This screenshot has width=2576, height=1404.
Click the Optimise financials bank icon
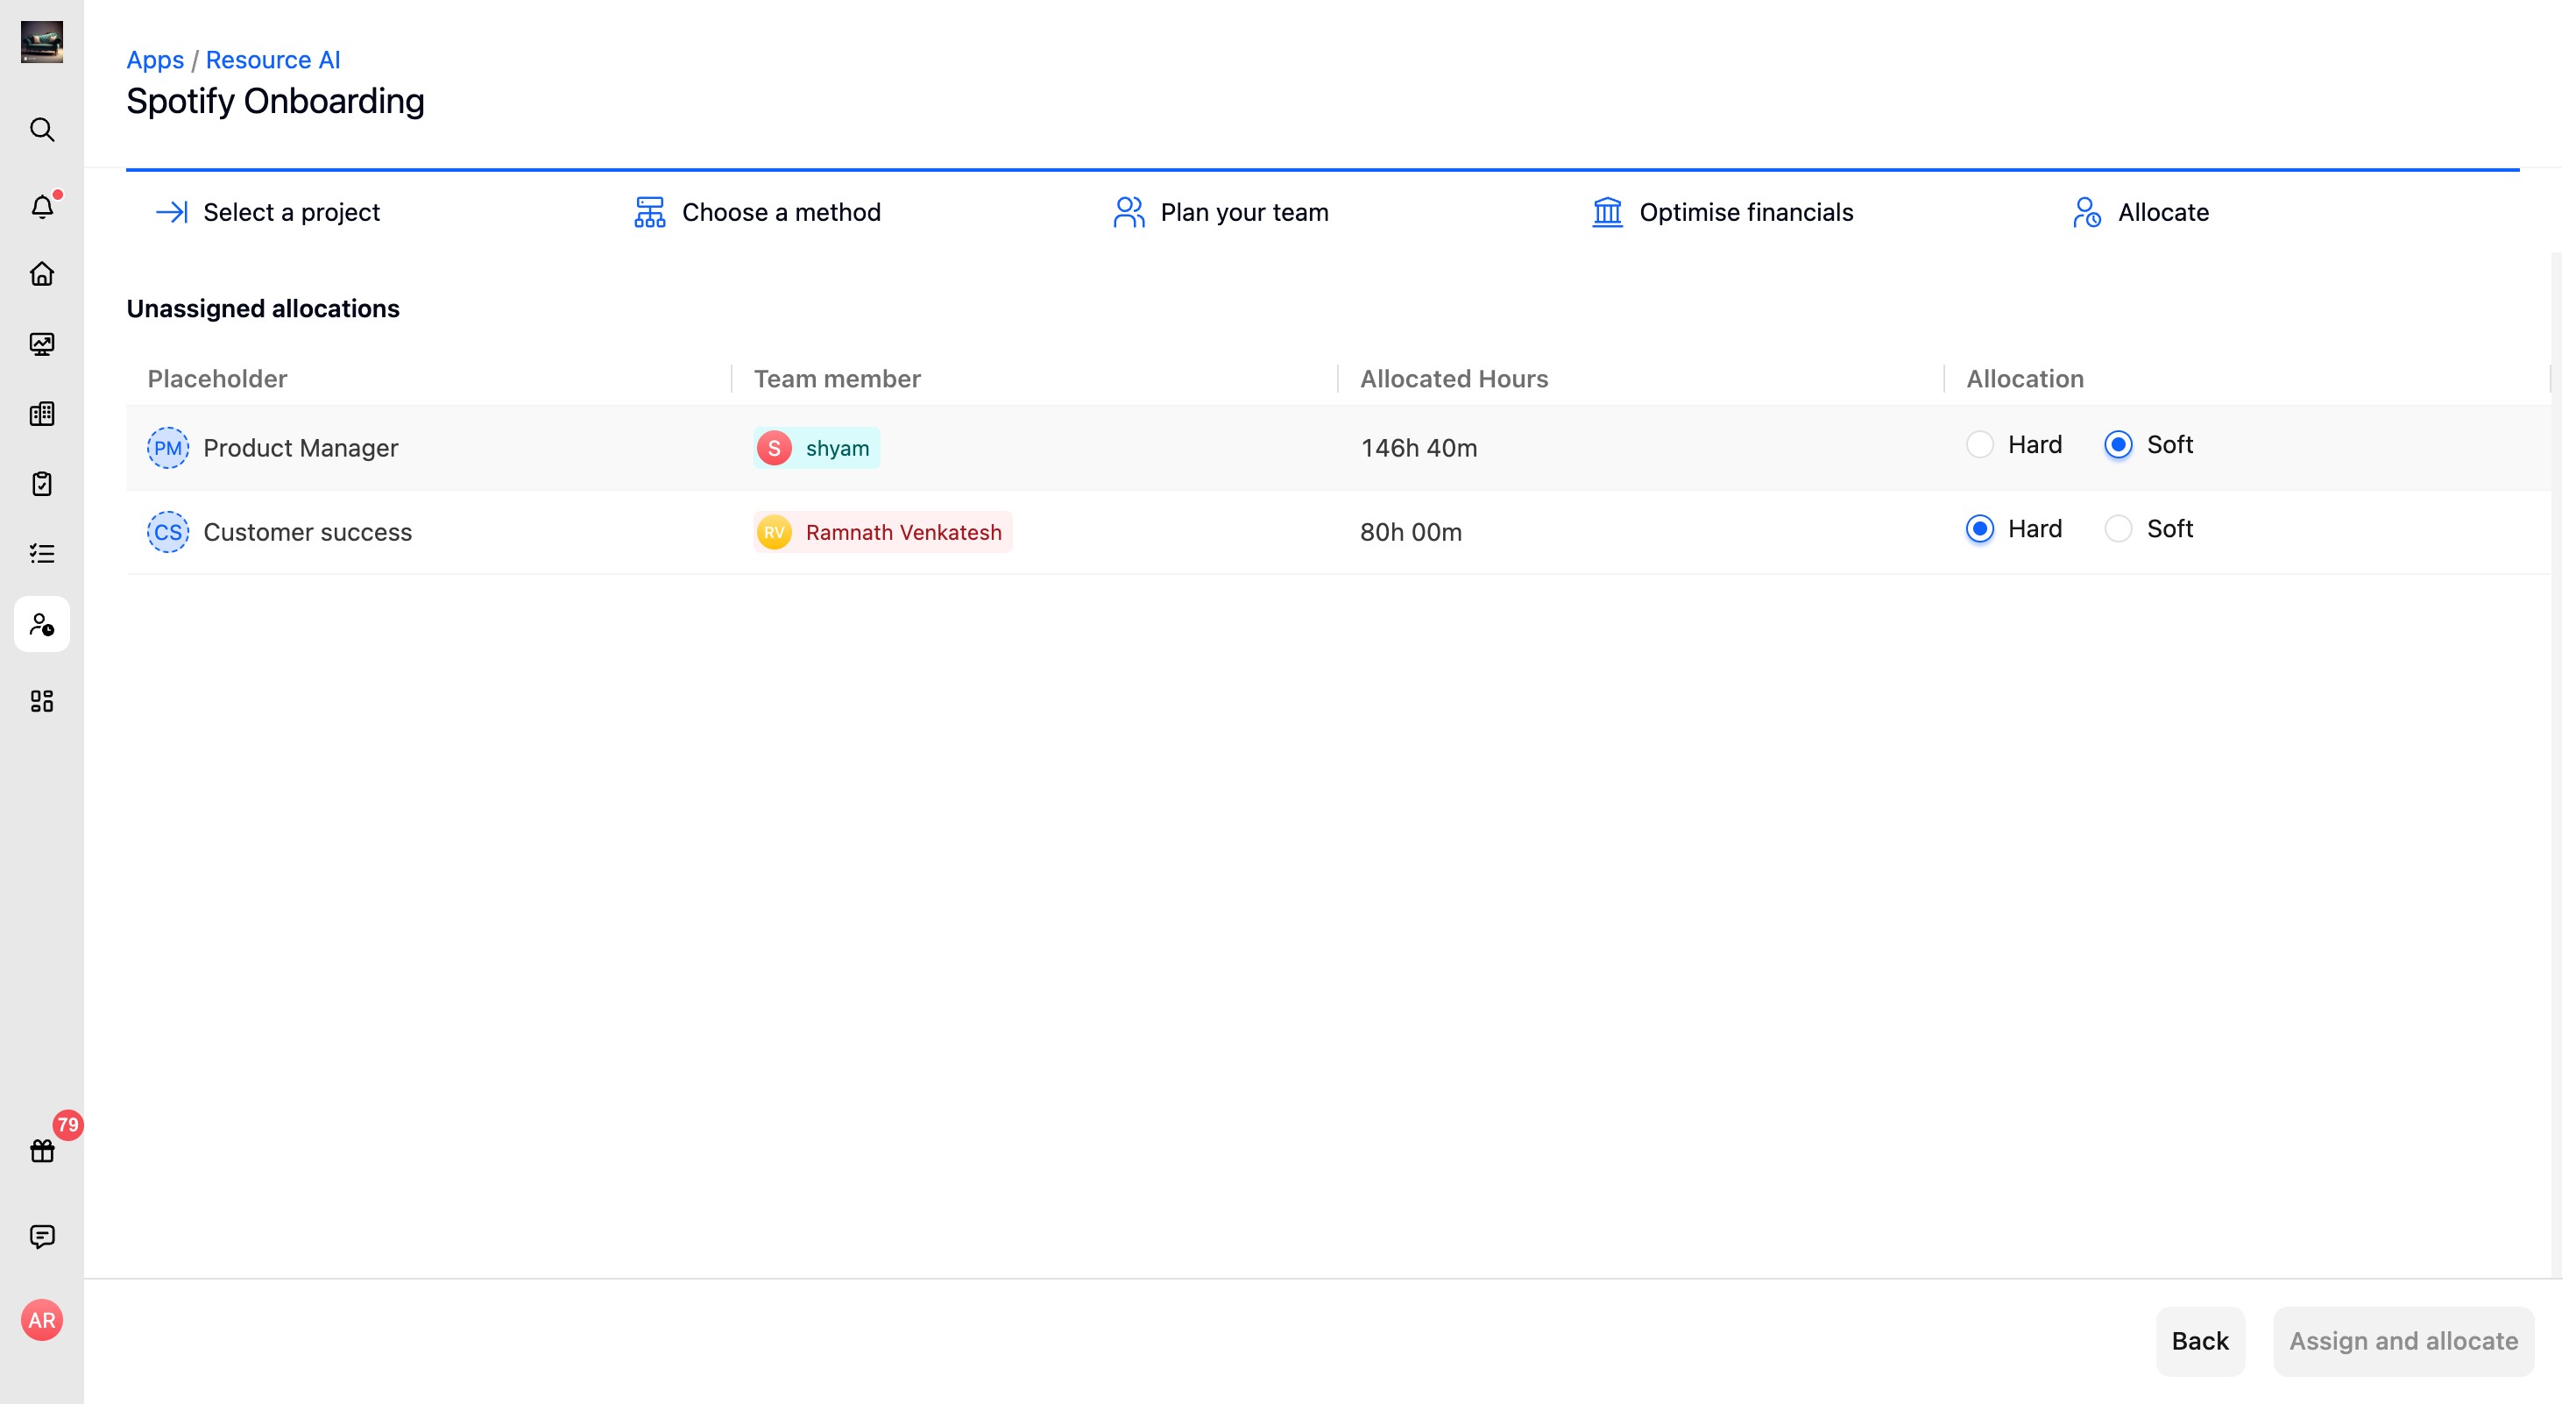tap(1608, 212)
